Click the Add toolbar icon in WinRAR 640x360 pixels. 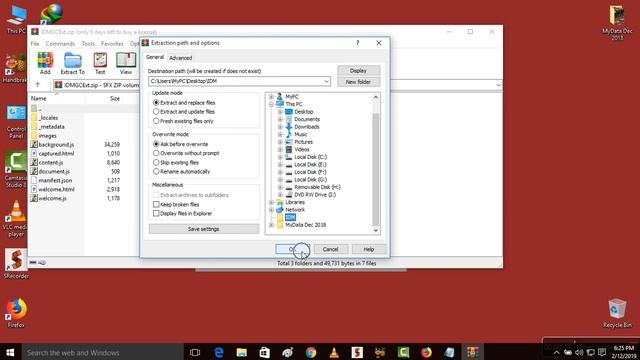[45, 63]
